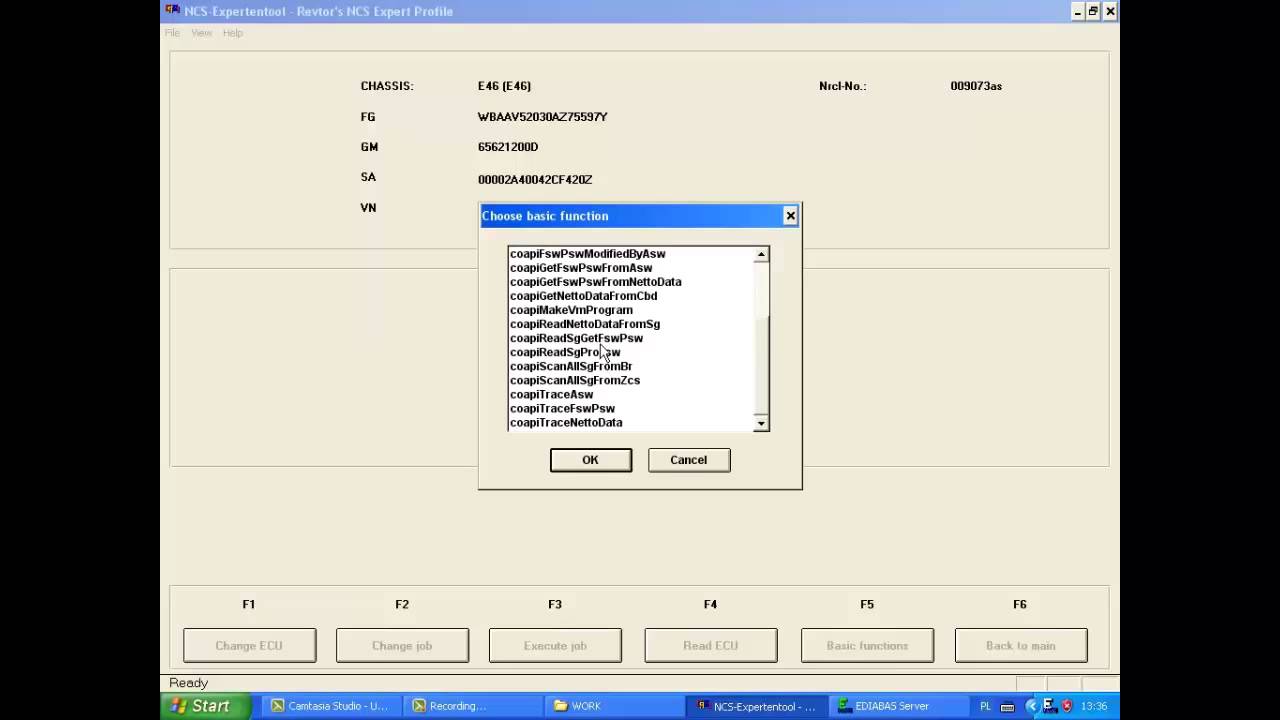Open the File menu
Viewport: 1280px width, 720px height.
[172, 33]
